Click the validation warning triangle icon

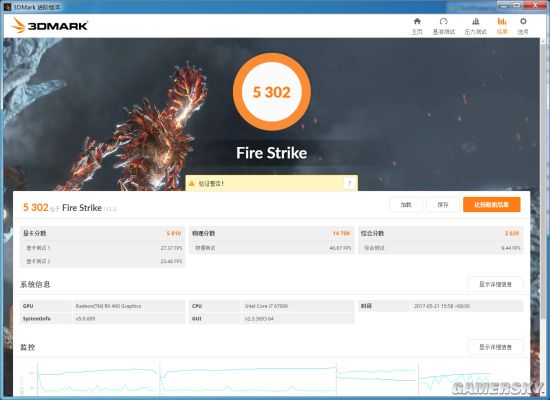192,183
